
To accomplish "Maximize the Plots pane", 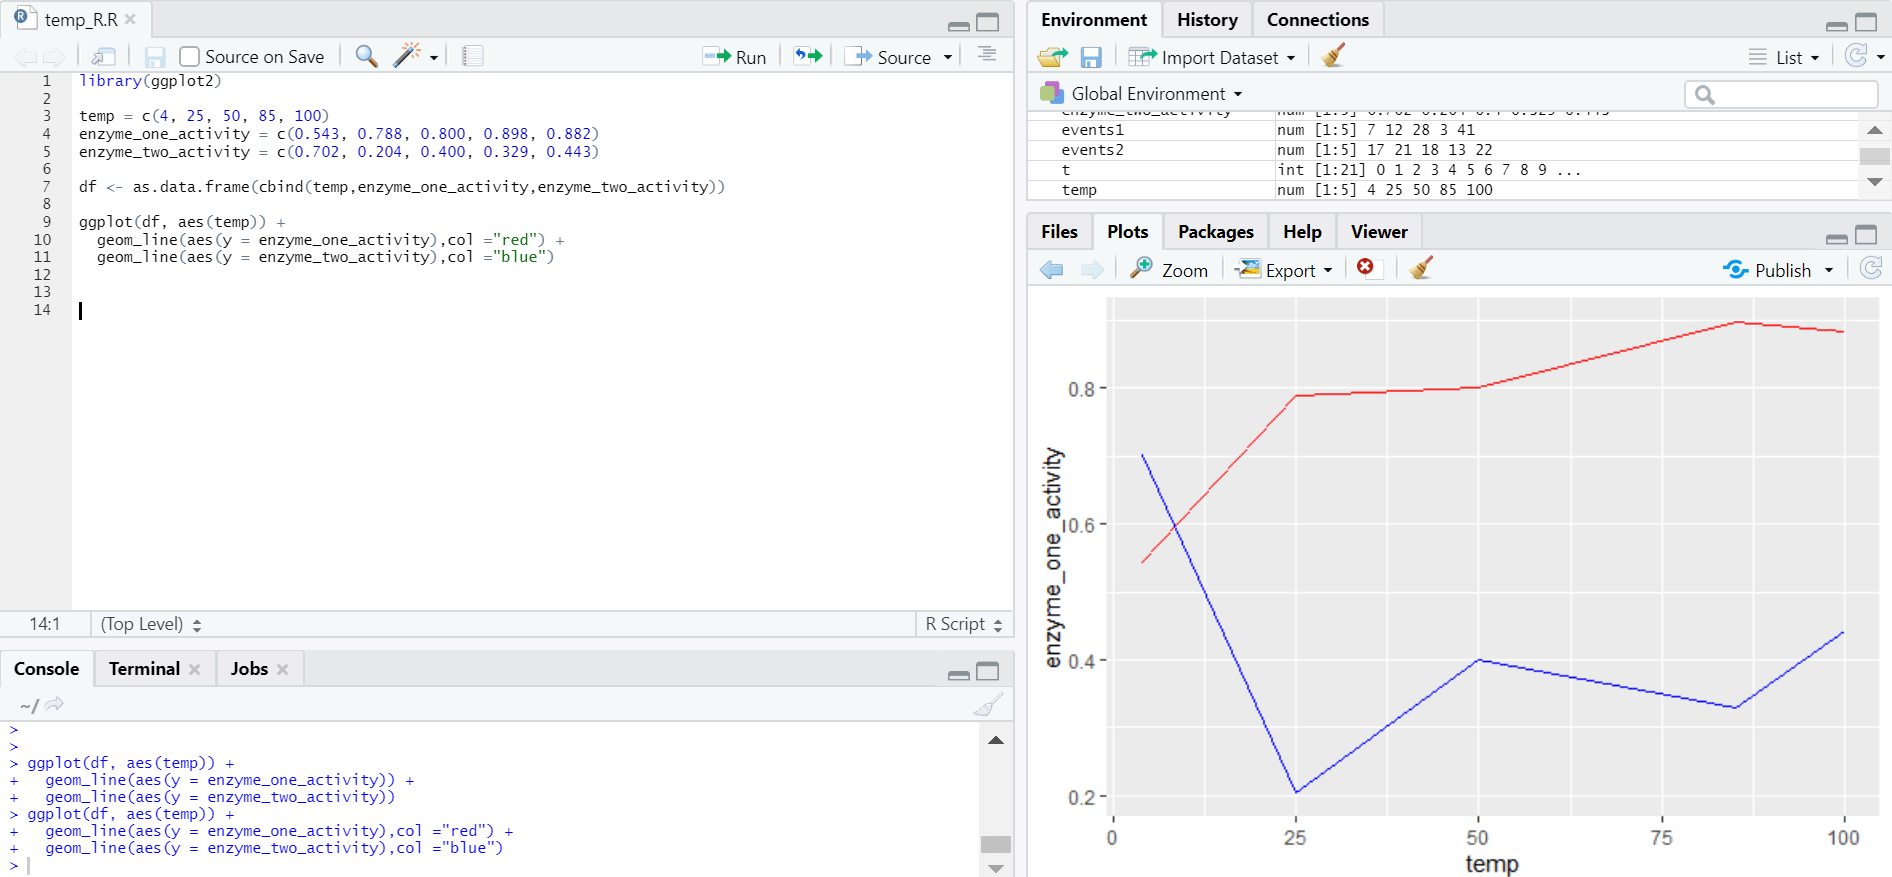I will pos(1866,235).
